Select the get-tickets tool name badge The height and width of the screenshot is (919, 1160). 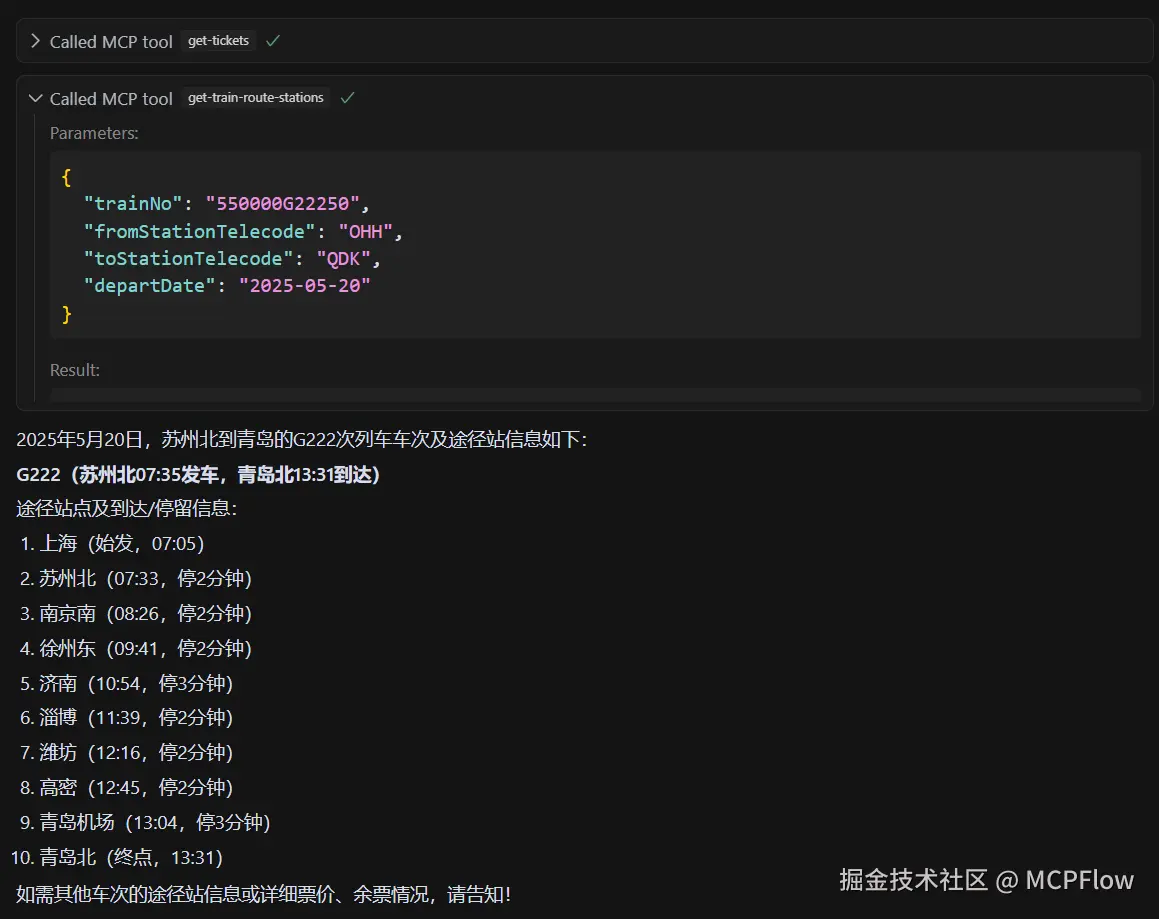click(218, 41)
